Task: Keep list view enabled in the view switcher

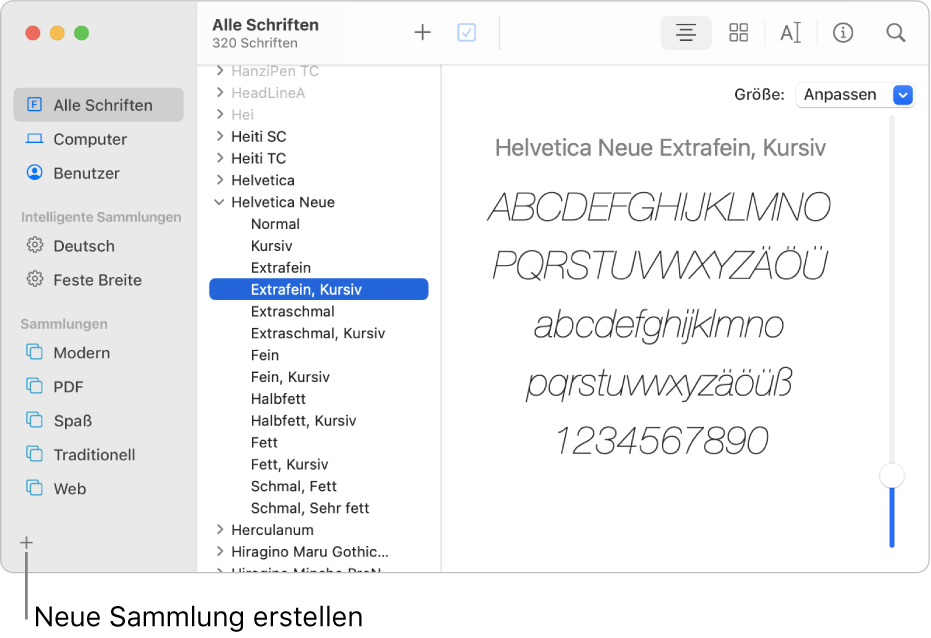Action: click(x=686, y=32)
